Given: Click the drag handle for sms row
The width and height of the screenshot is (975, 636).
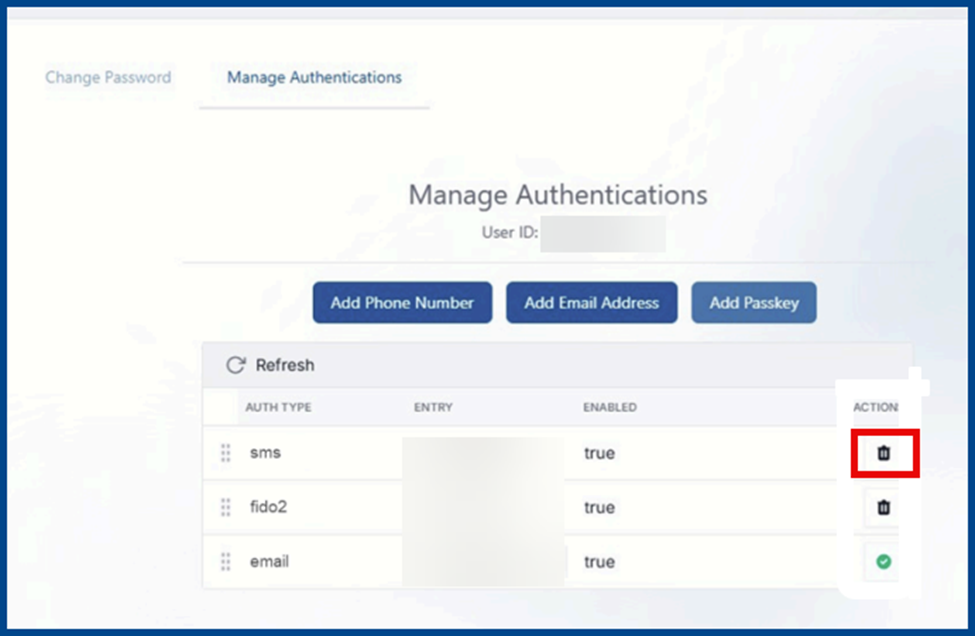Looking at the screenshot, I should coord(225,453).
